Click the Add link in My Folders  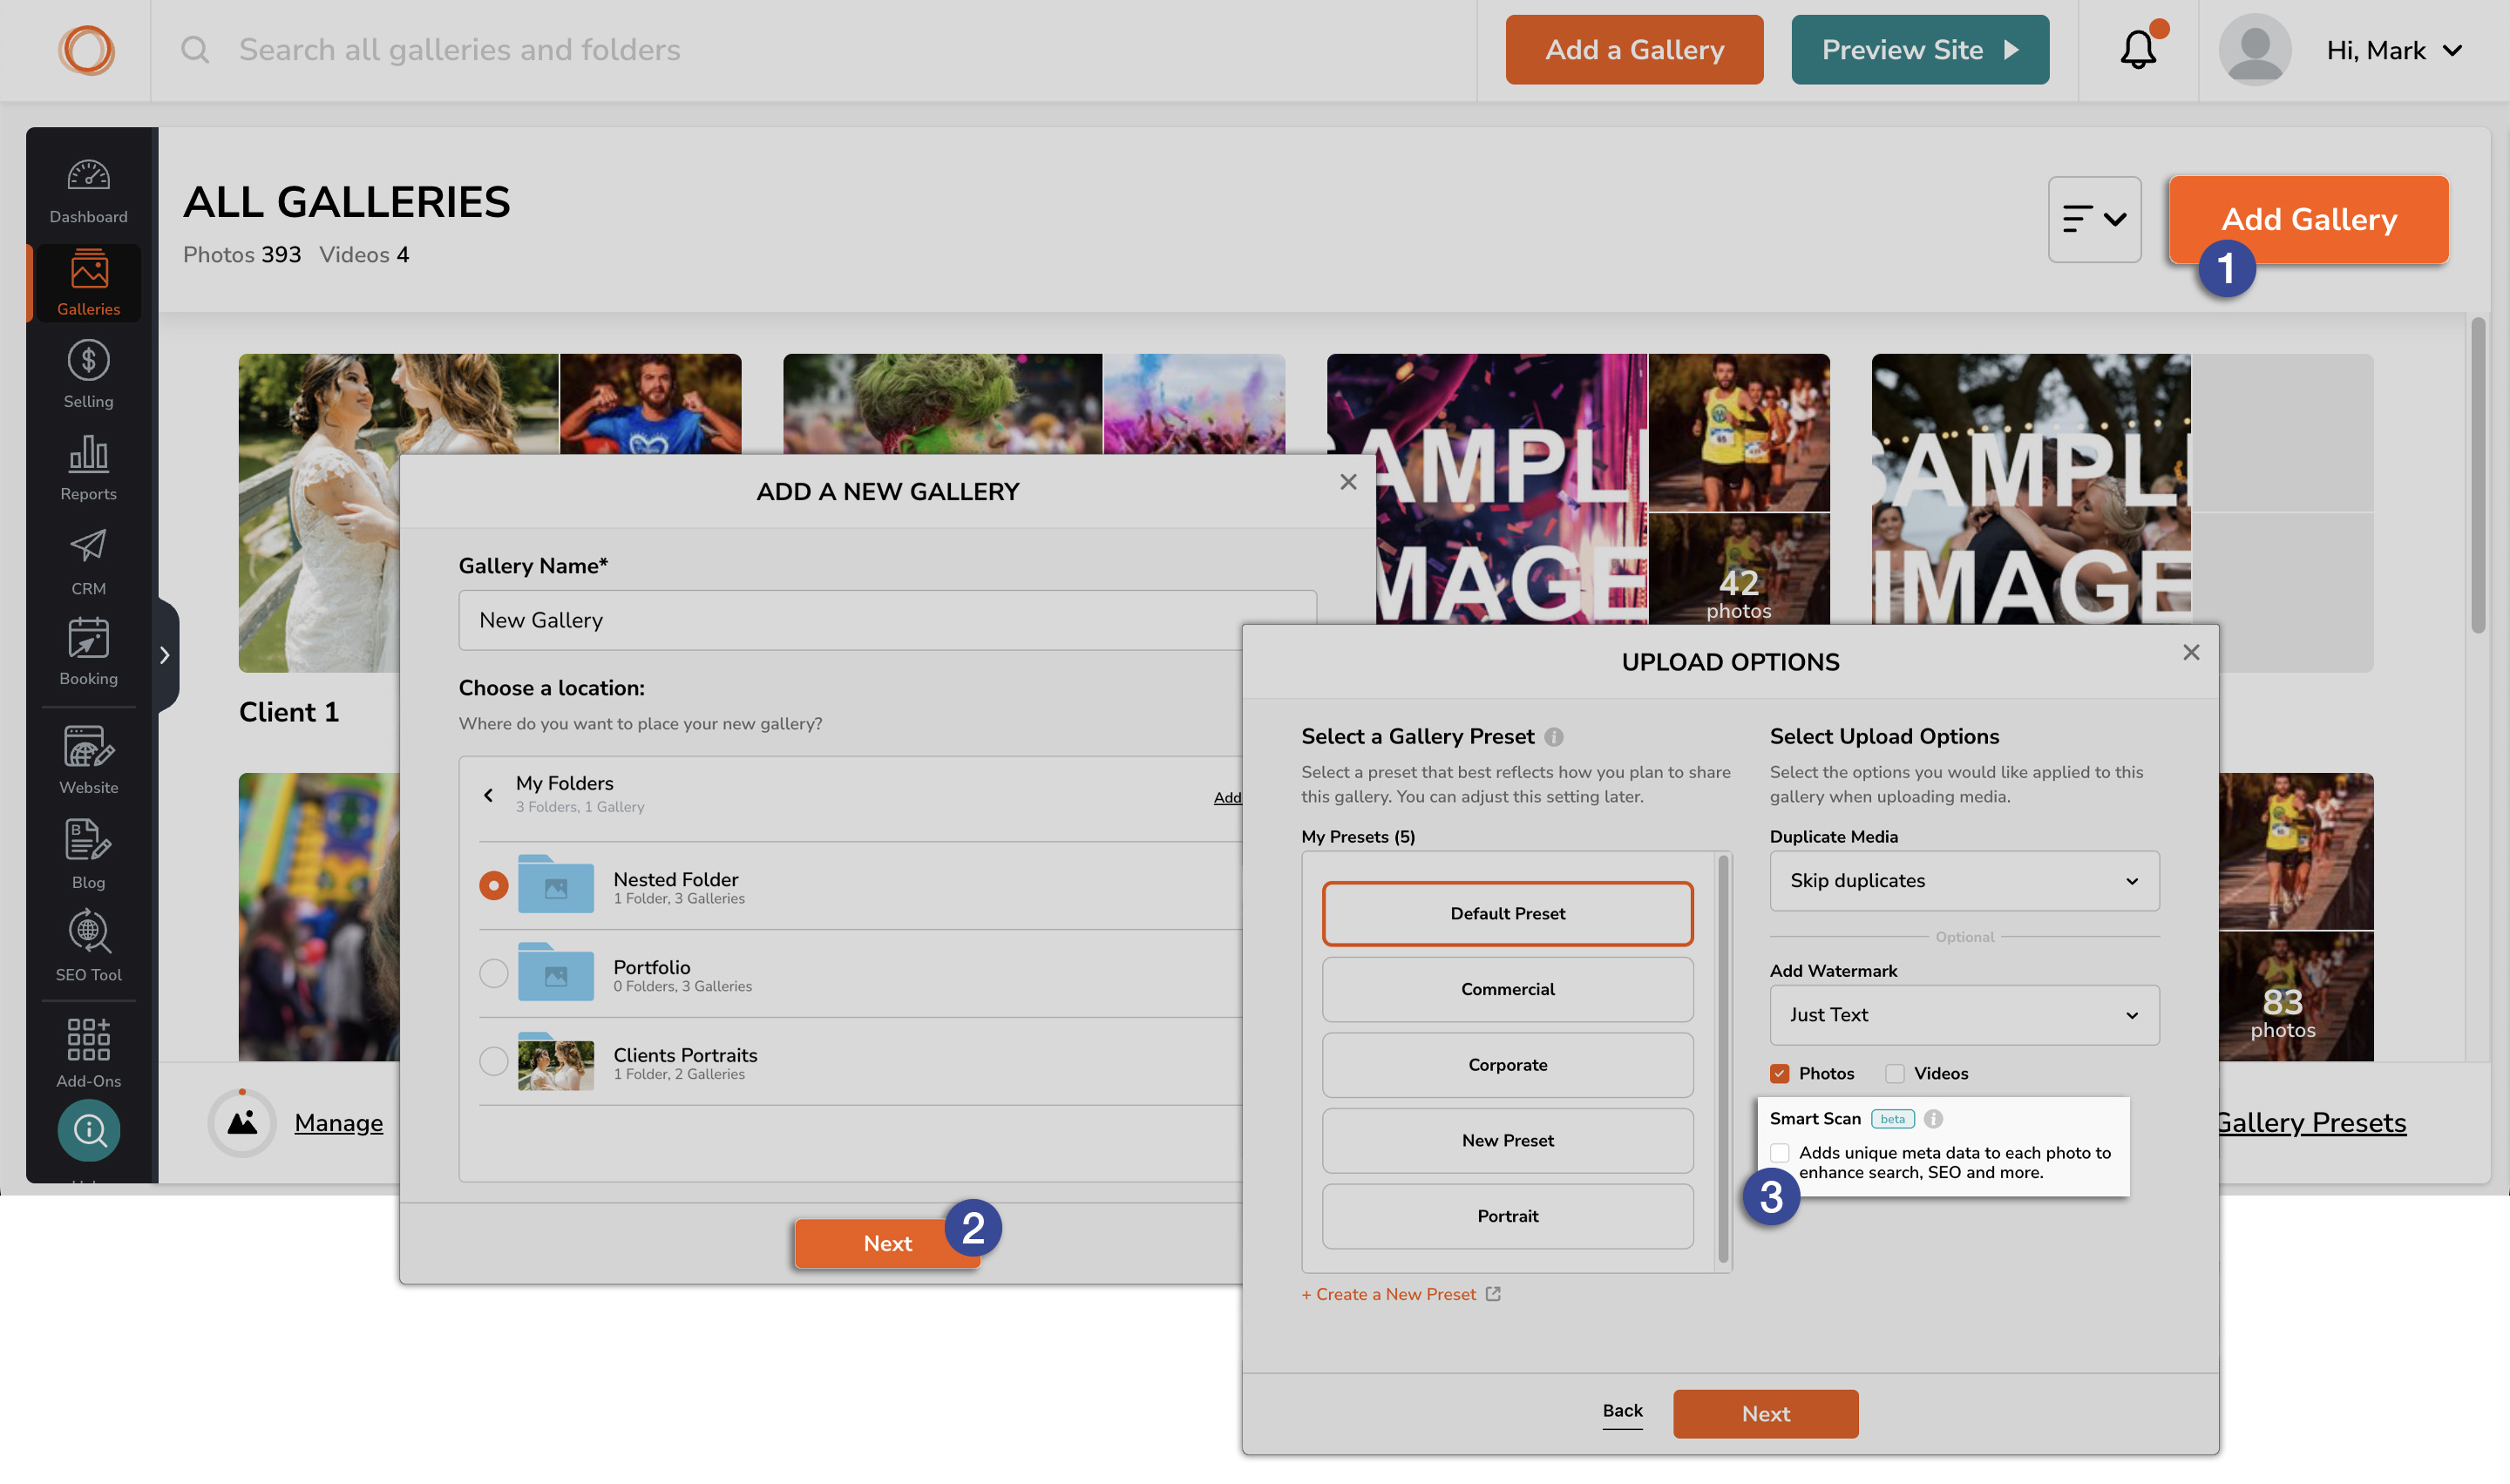1227,797
